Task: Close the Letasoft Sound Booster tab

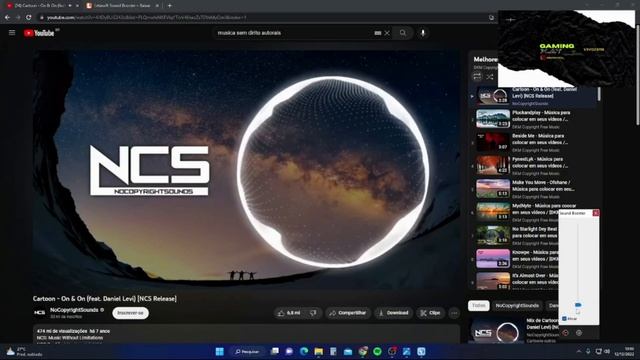Action: pos(158,6)
